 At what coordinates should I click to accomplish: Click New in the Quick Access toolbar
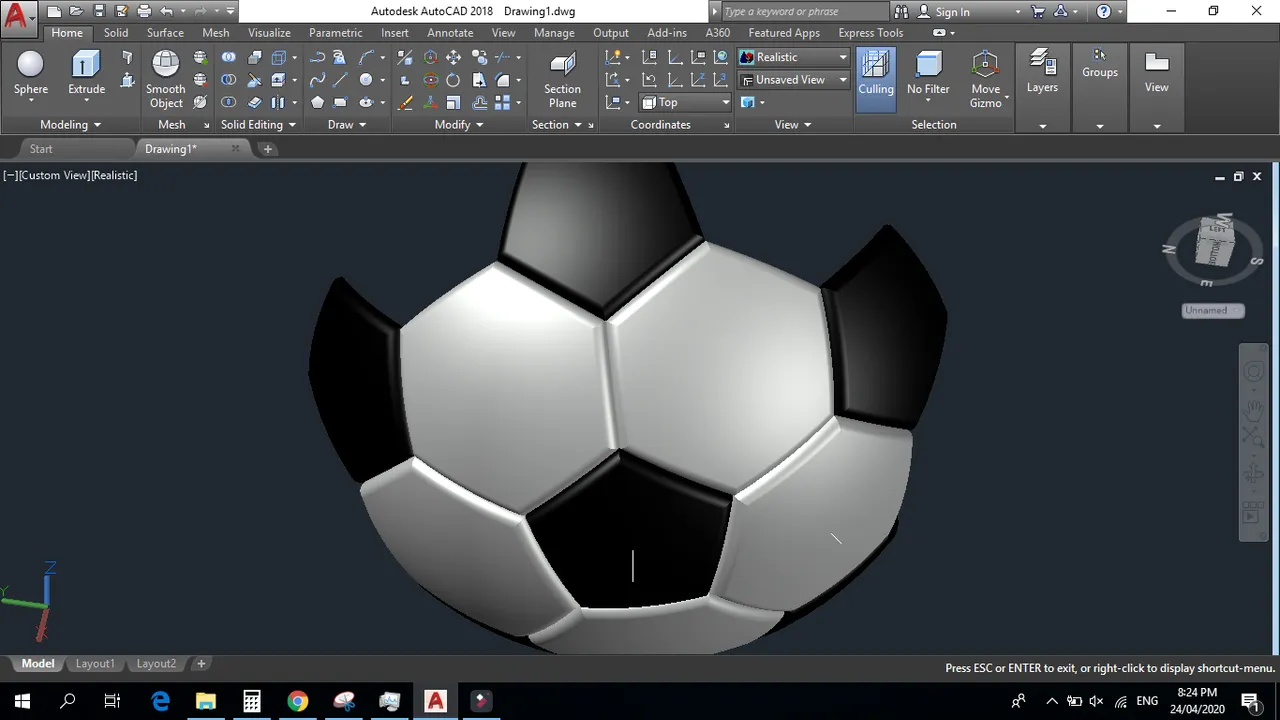53,11
